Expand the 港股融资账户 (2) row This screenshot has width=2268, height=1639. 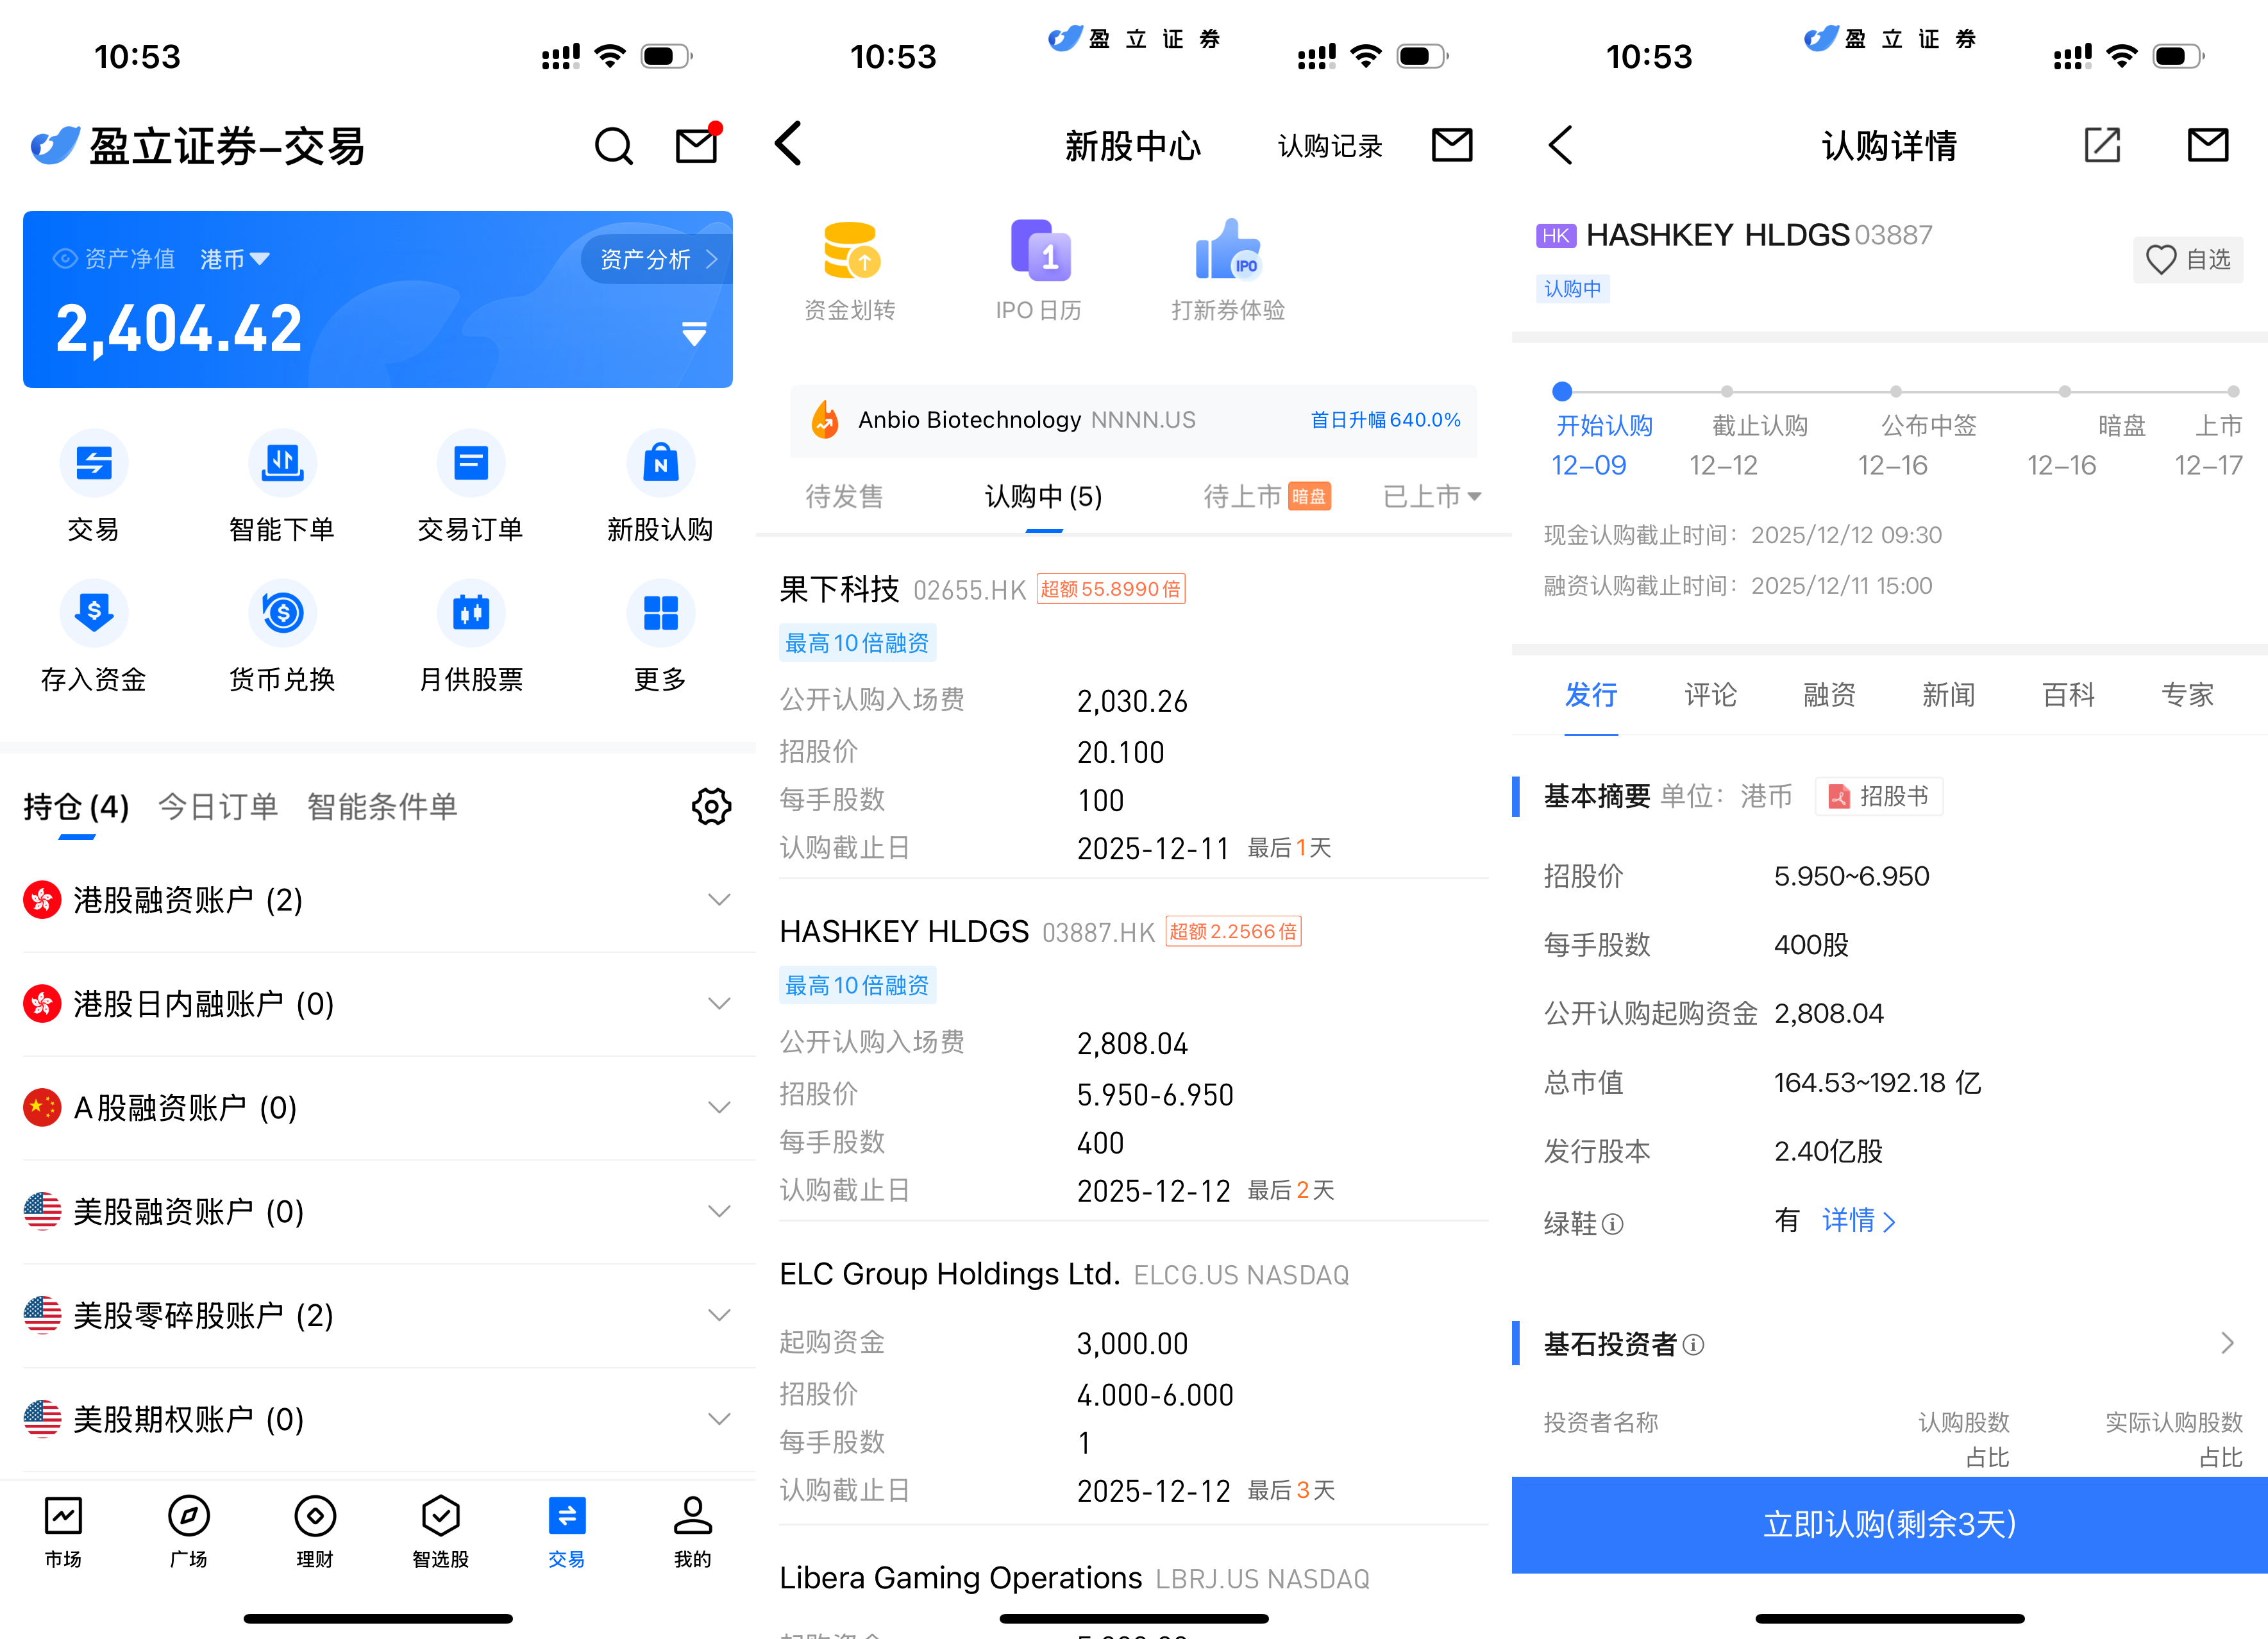[x=718, y=900]
